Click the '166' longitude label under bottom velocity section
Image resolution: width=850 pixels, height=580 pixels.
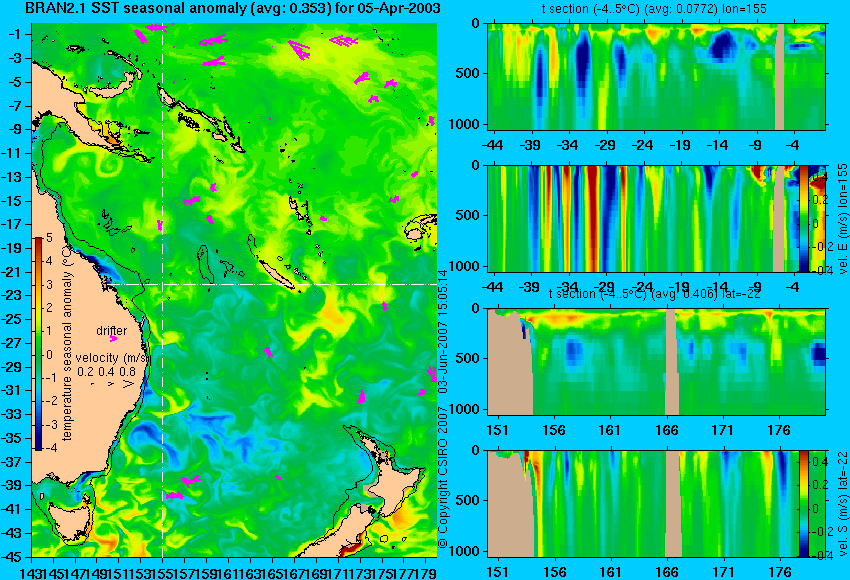click(x=667, y=572)
